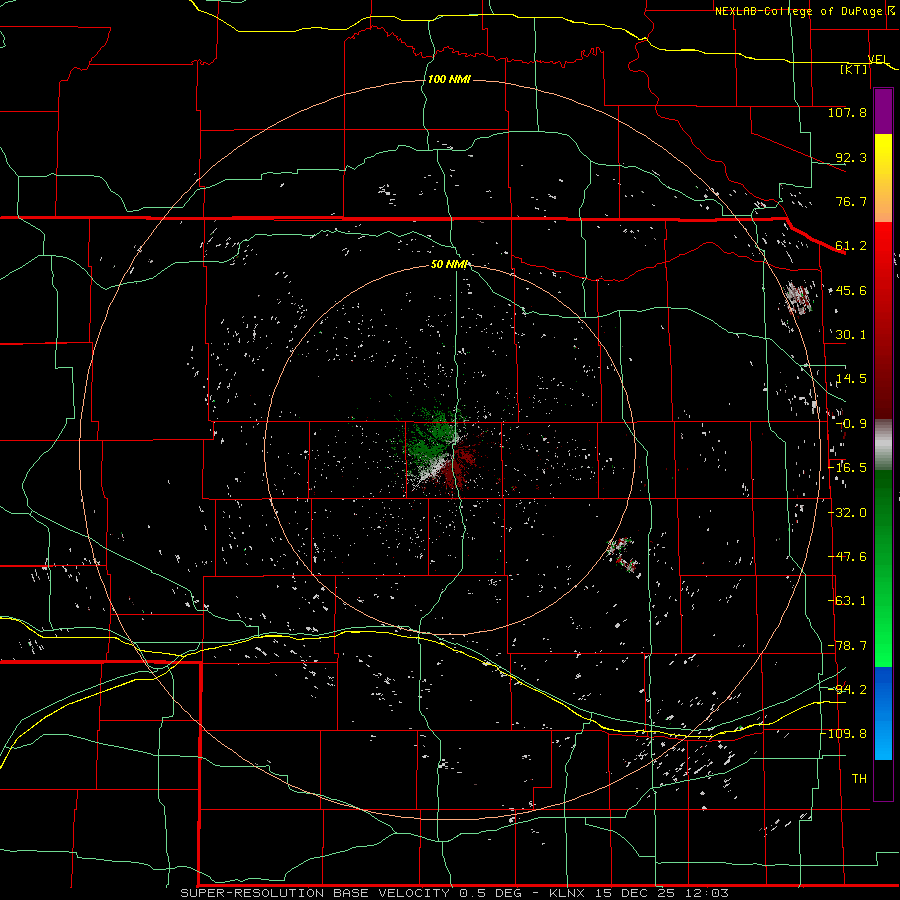Click the TH label under the color bar
The height and width of the screenshot is (900, 900).
(859, 778)
